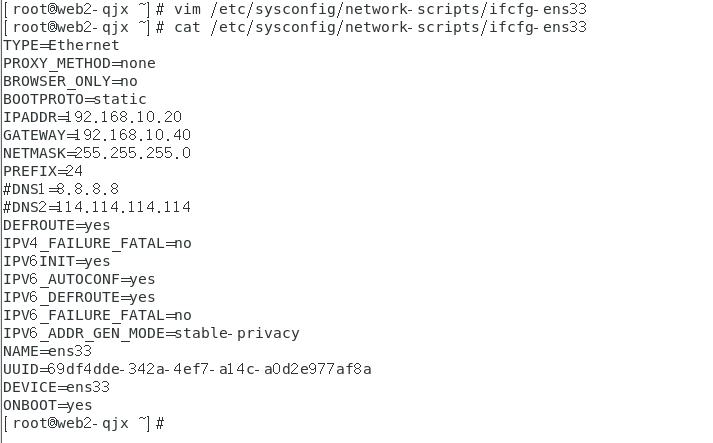
Task: Click the IPV4_FAILURE_FATAL=no line
Action: 97,243
